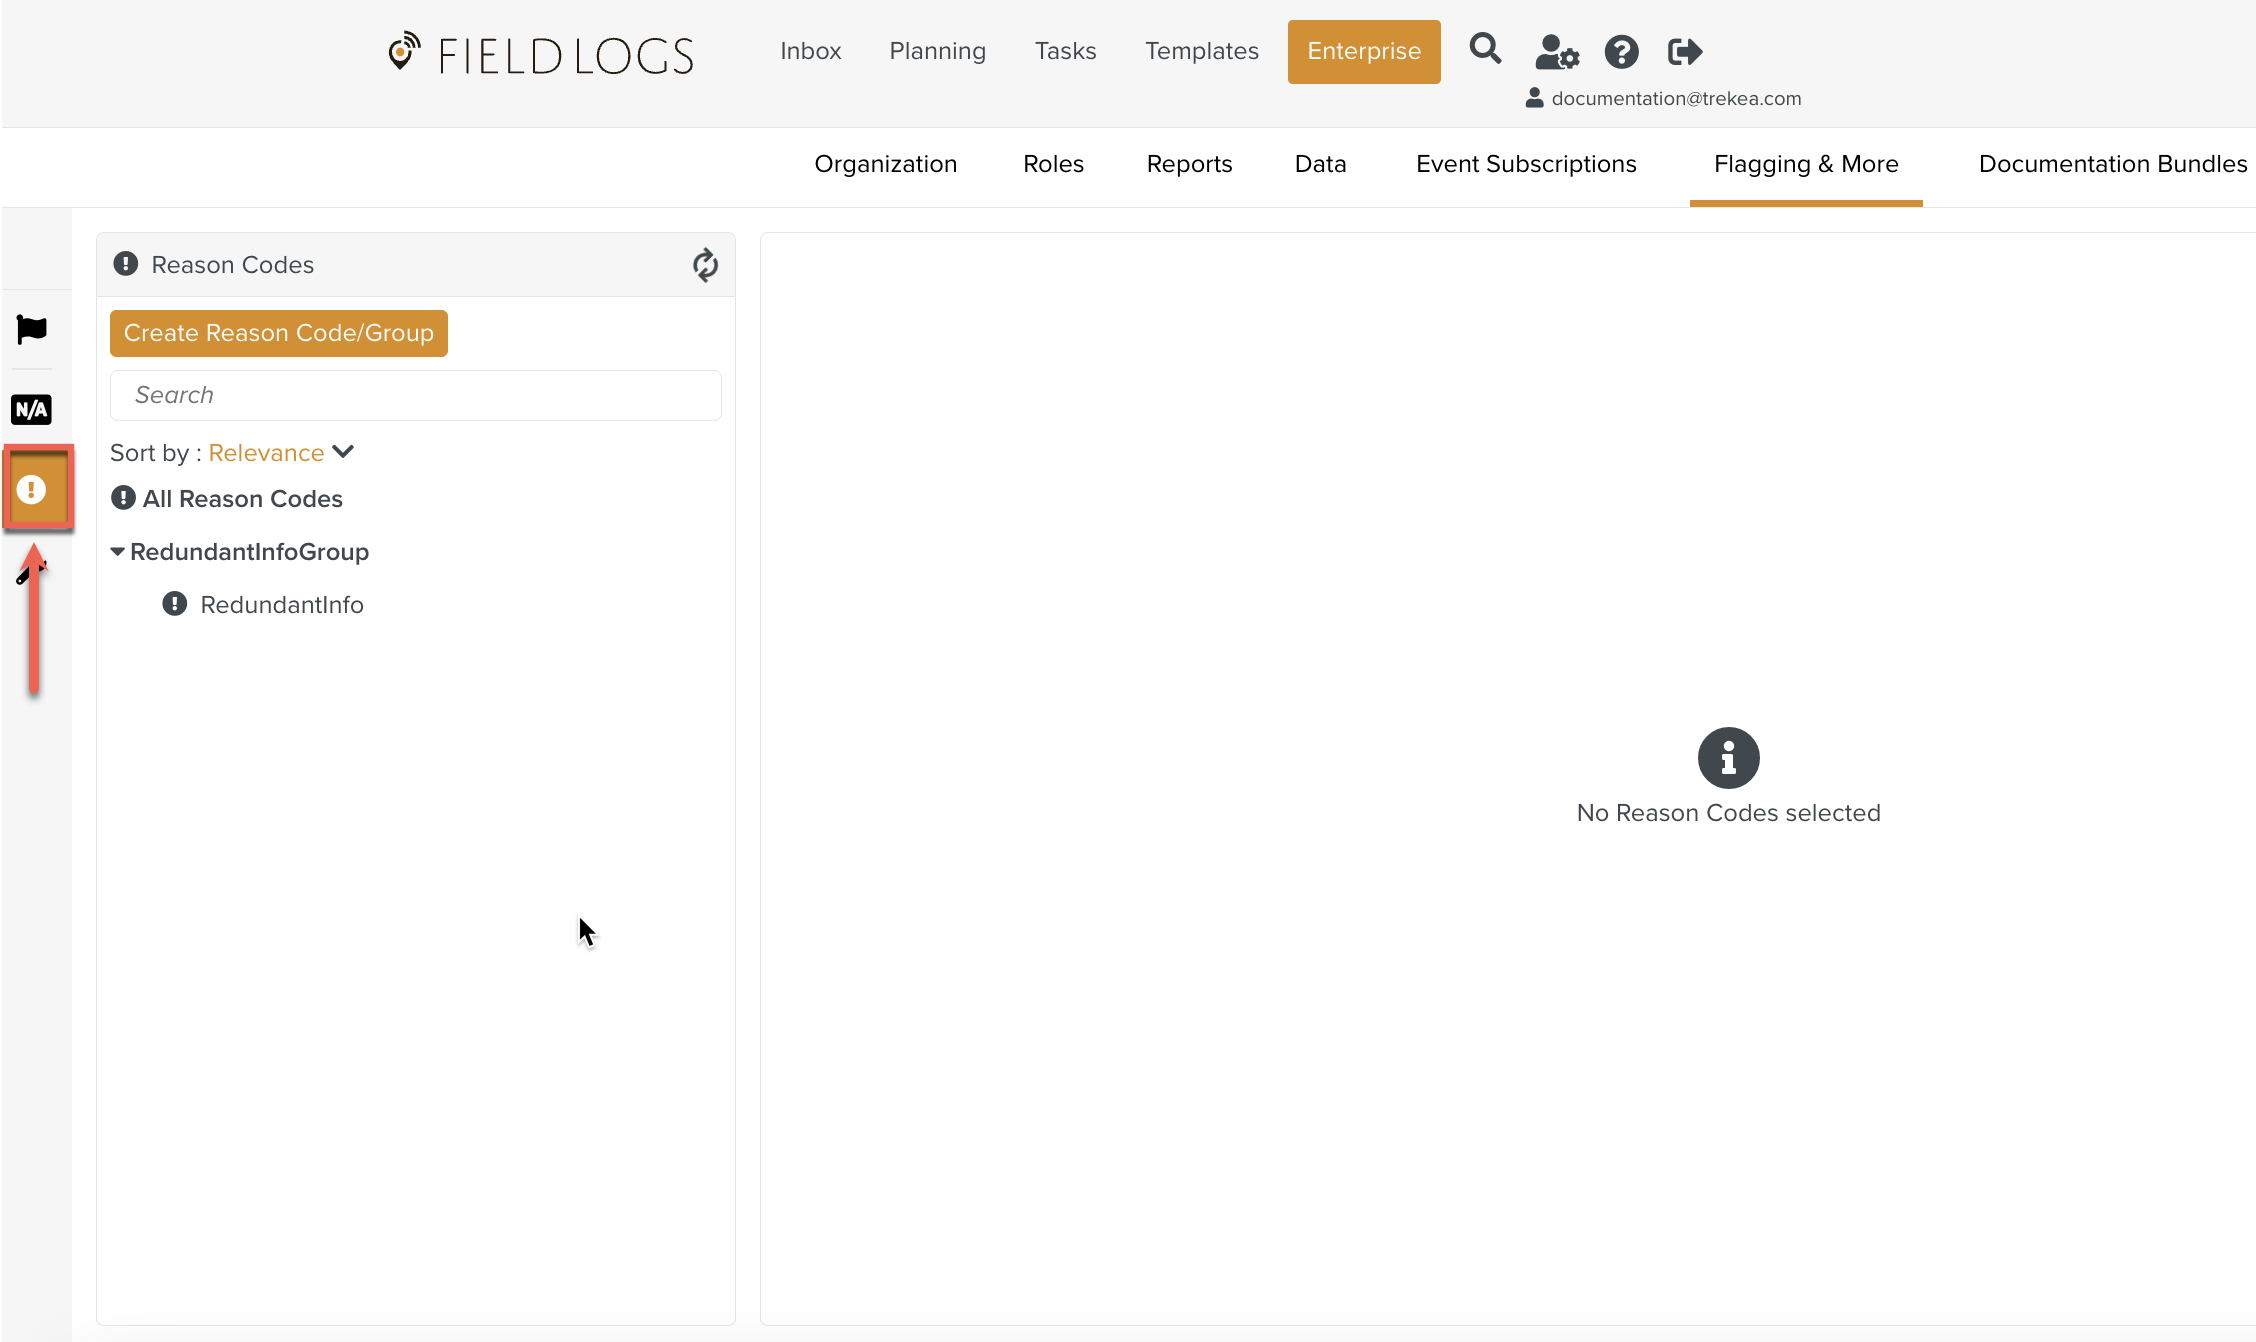2256x1342 pixels.
Task: Open the flag section in sidebar
Action: (31, 329)
